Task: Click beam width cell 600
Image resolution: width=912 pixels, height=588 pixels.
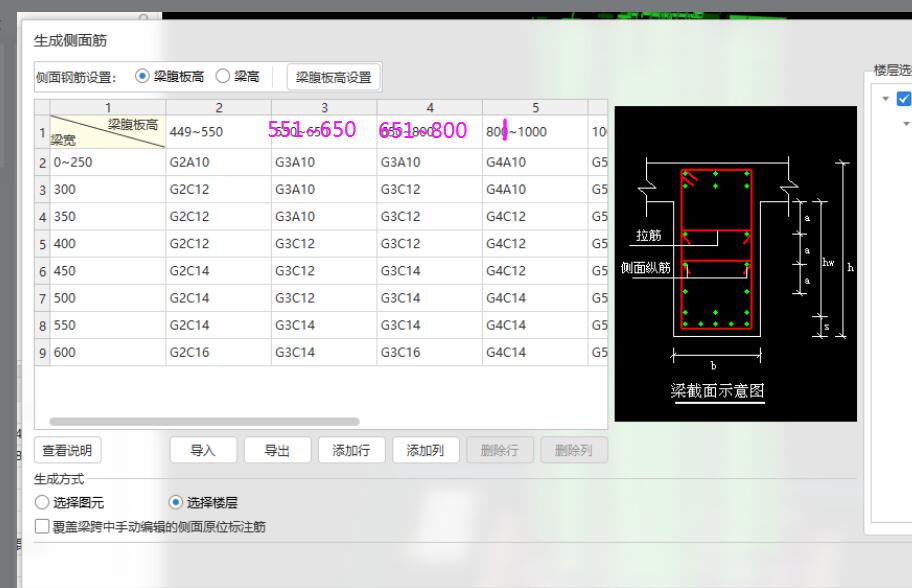Action: coord(108,352)
